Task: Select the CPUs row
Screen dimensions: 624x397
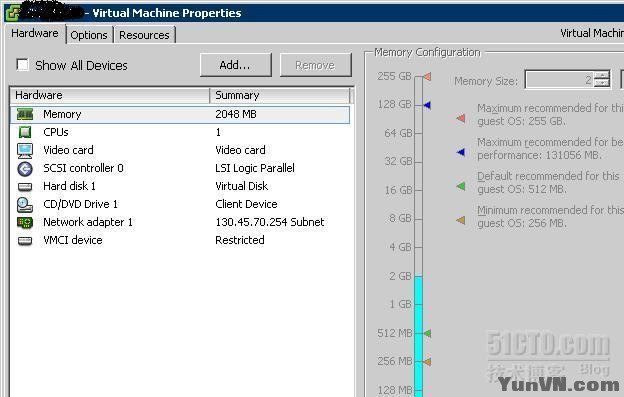Action: pos(180,132)
